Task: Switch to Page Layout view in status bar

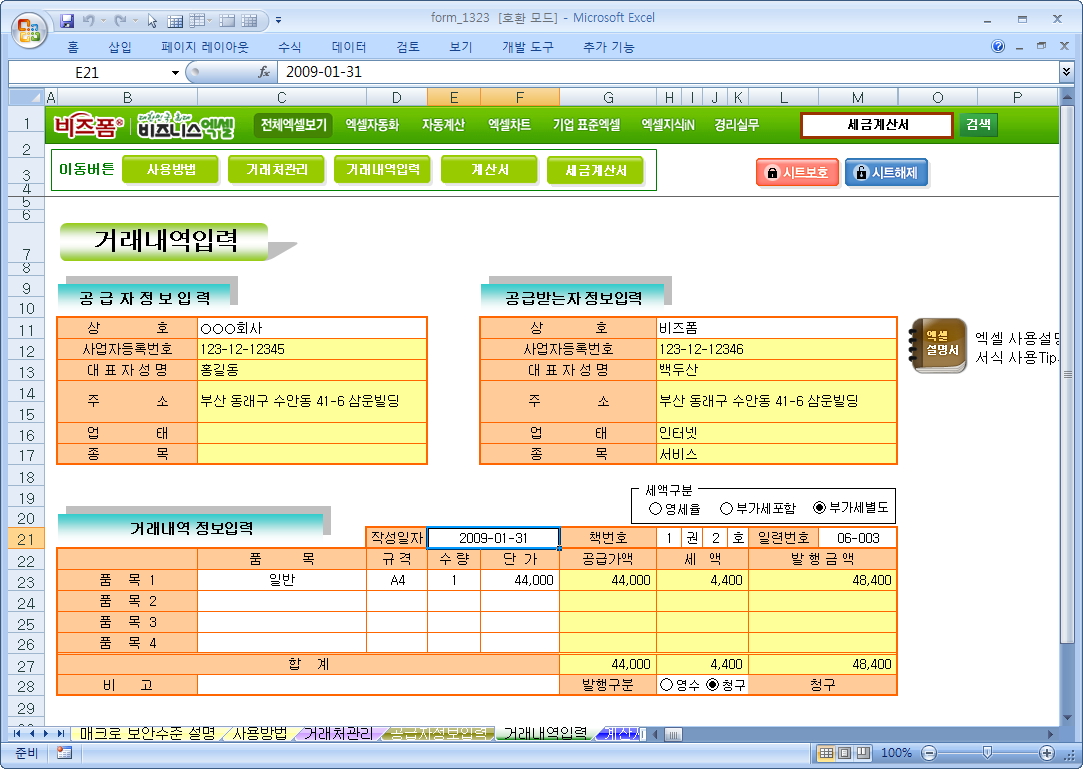Action: coord(845,753)
